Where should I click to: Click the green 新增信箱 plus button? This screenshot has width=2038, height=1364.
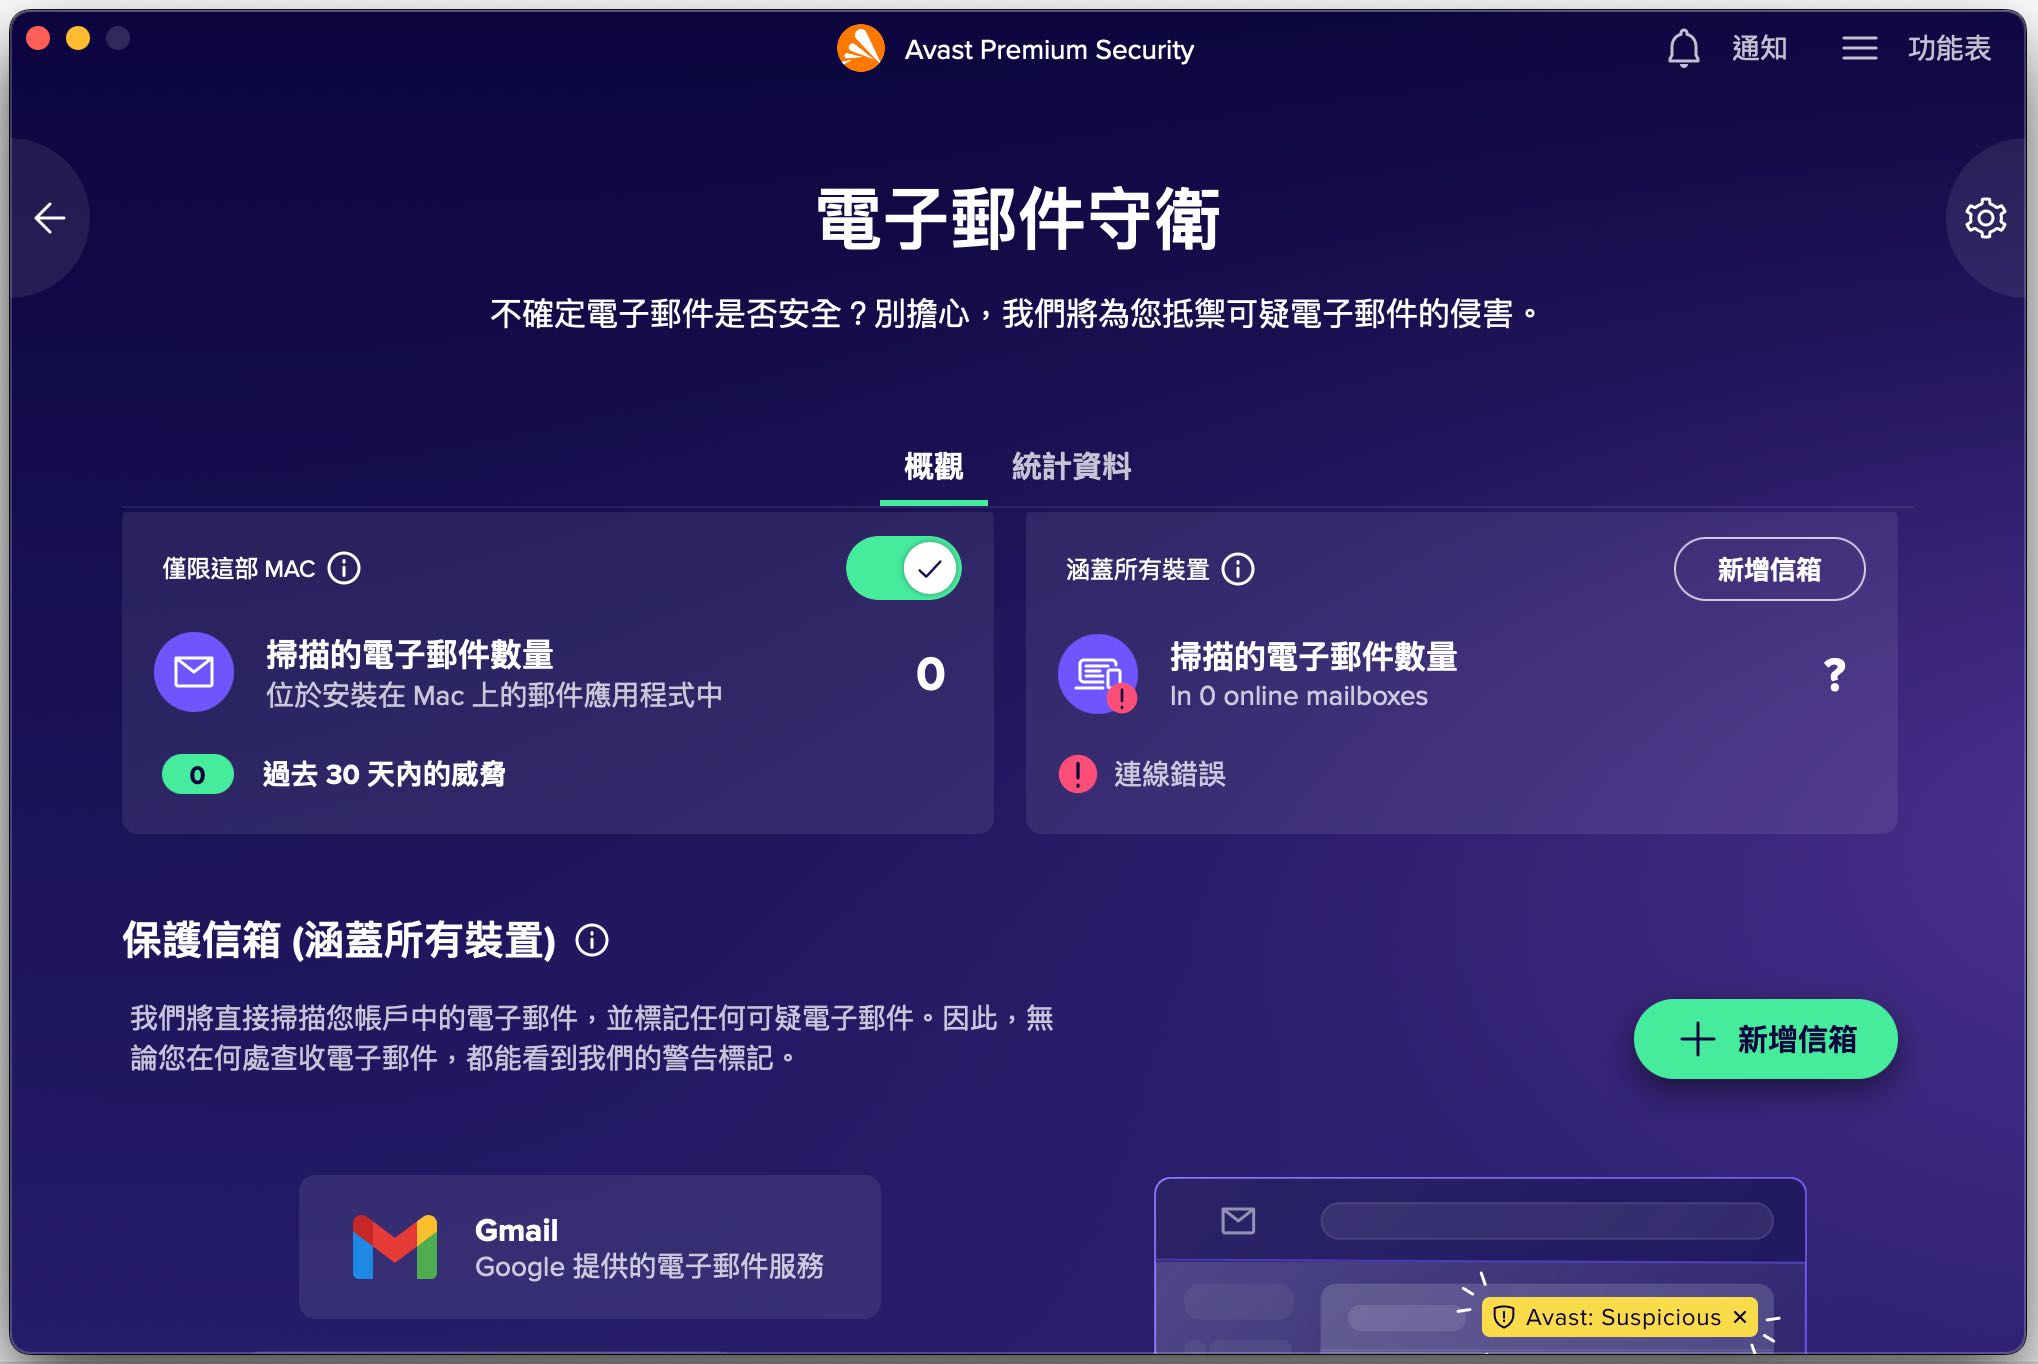pos(1766,1039)
